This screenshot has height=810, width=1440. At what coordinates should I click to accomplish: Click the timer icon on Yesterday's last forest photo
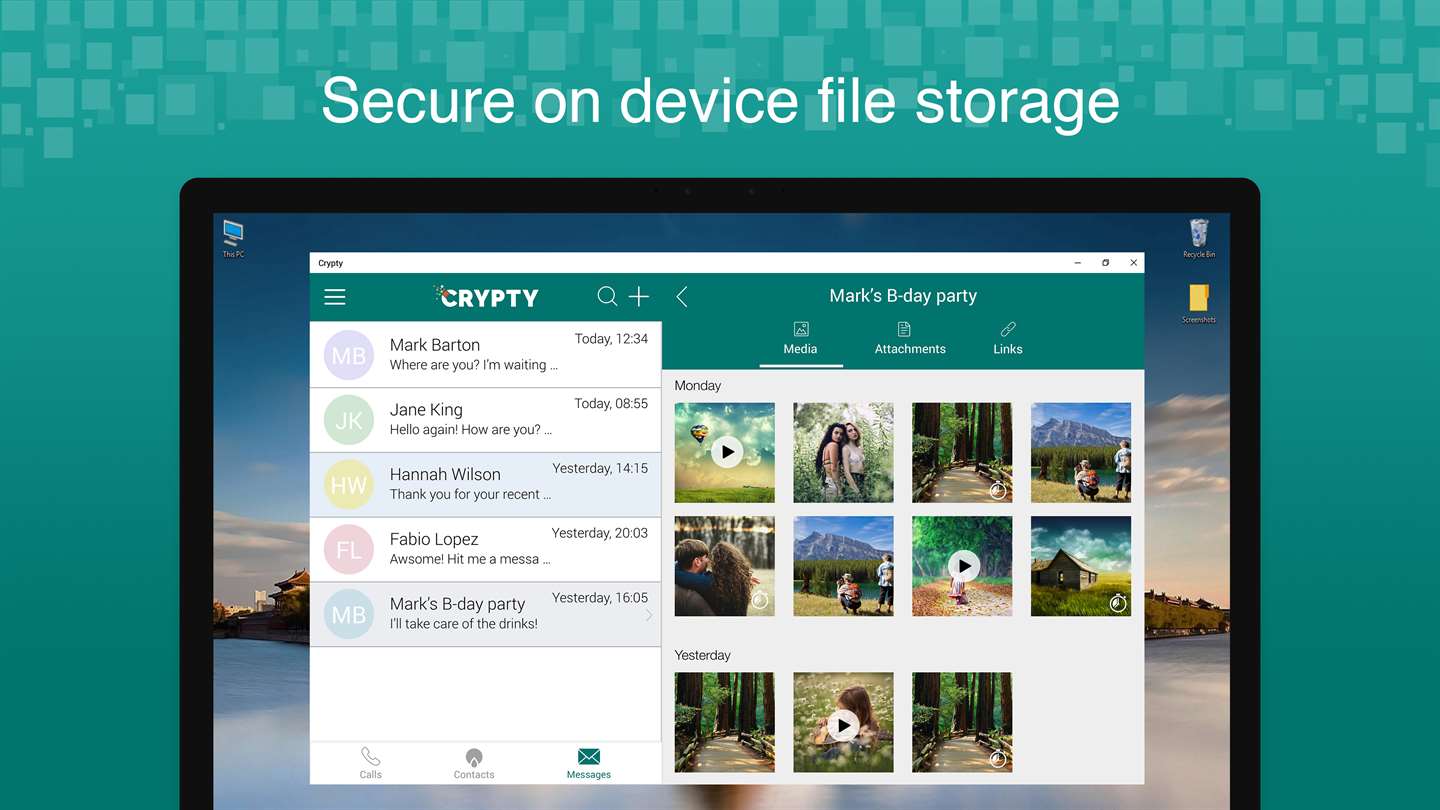[x=998, y=759]
